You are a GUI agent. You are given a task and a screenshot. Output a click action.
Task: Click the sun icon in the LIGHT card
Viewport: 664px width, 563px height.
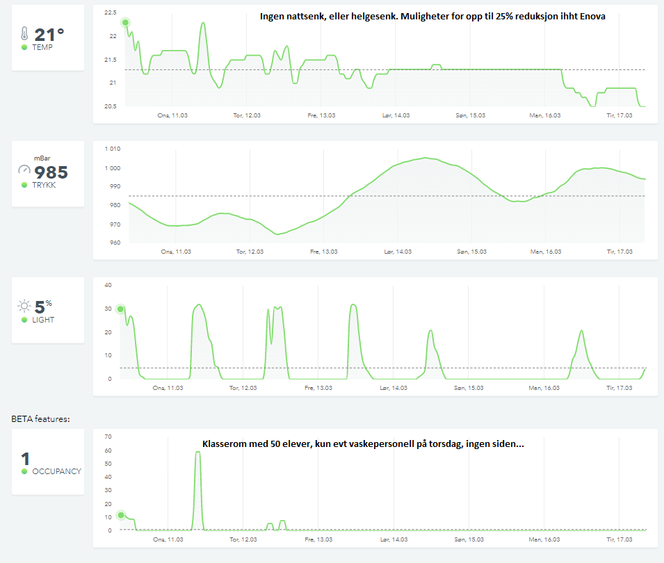pyautogui.click(x=23, y=305)
